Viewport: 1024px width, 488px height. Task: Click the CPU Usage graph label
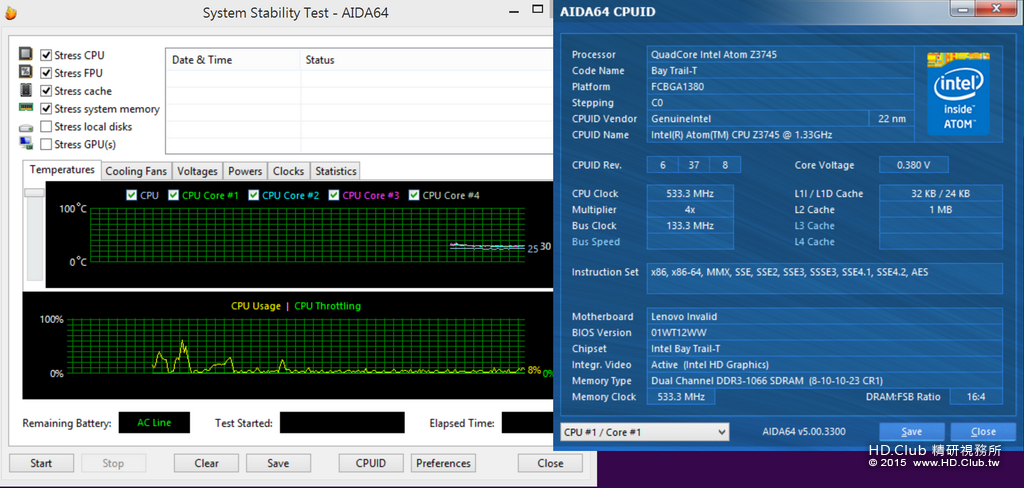(x=255, y=306)
